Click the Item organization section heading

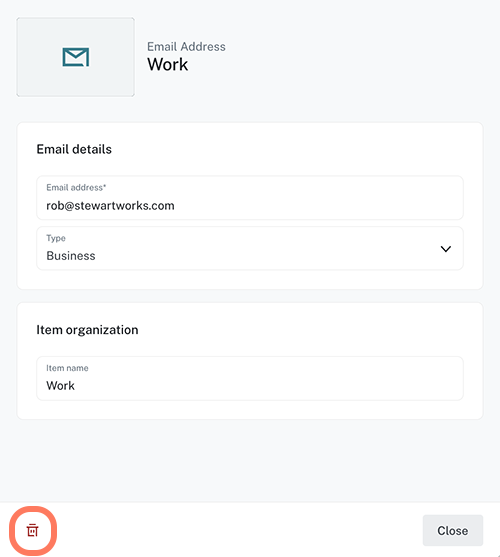tap(87, 330)
